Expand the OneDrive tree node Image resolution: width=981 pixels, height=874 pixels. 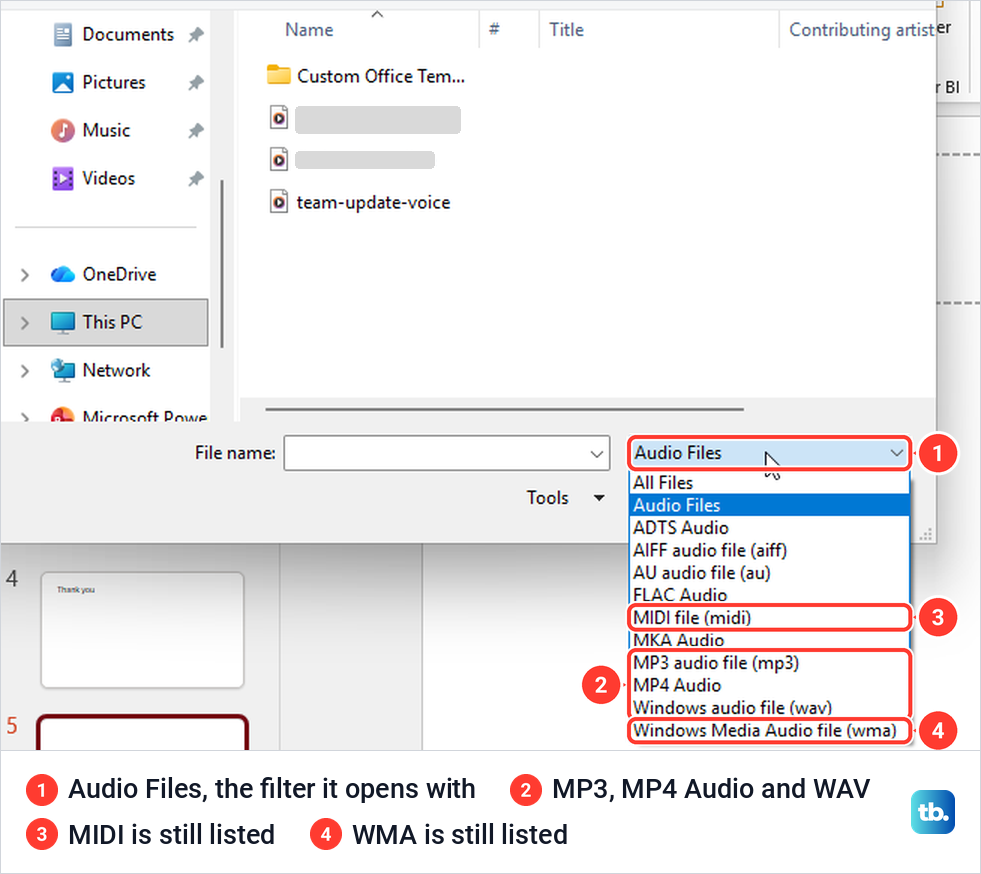pyautogui.click(x=24, y=275)
